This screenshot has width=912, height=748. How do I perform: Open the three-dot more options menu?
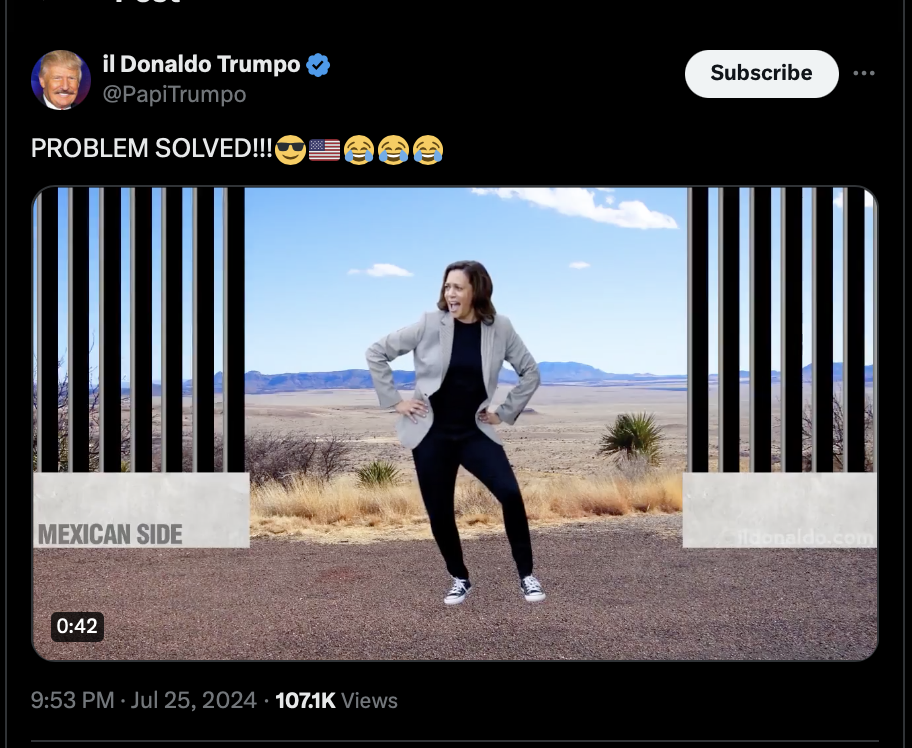[x=864, y=73]
